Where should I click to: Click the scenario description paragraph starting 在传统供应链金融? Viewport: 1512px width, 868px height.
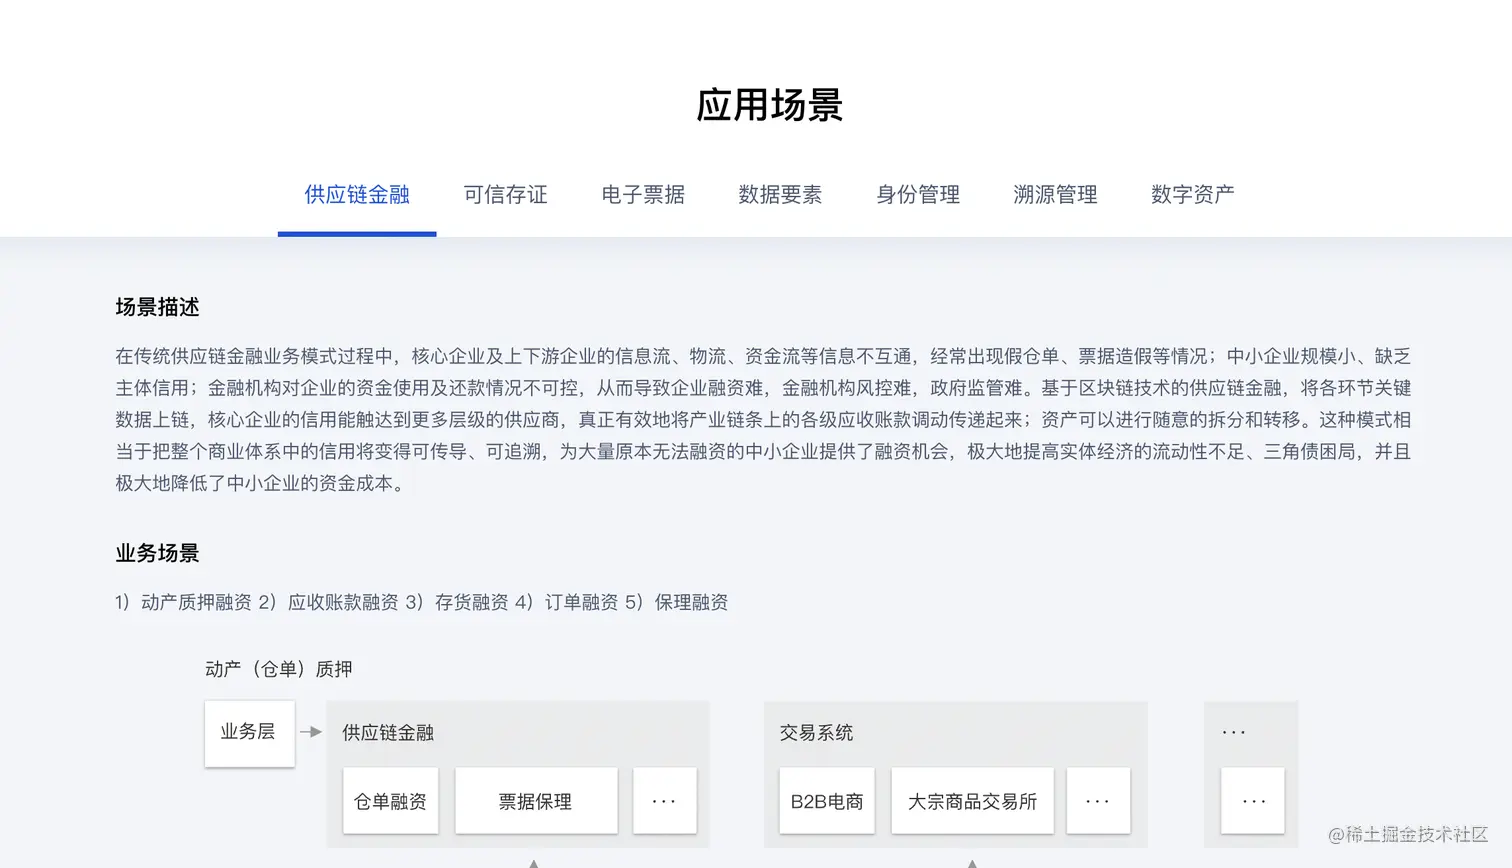(763, 420)
